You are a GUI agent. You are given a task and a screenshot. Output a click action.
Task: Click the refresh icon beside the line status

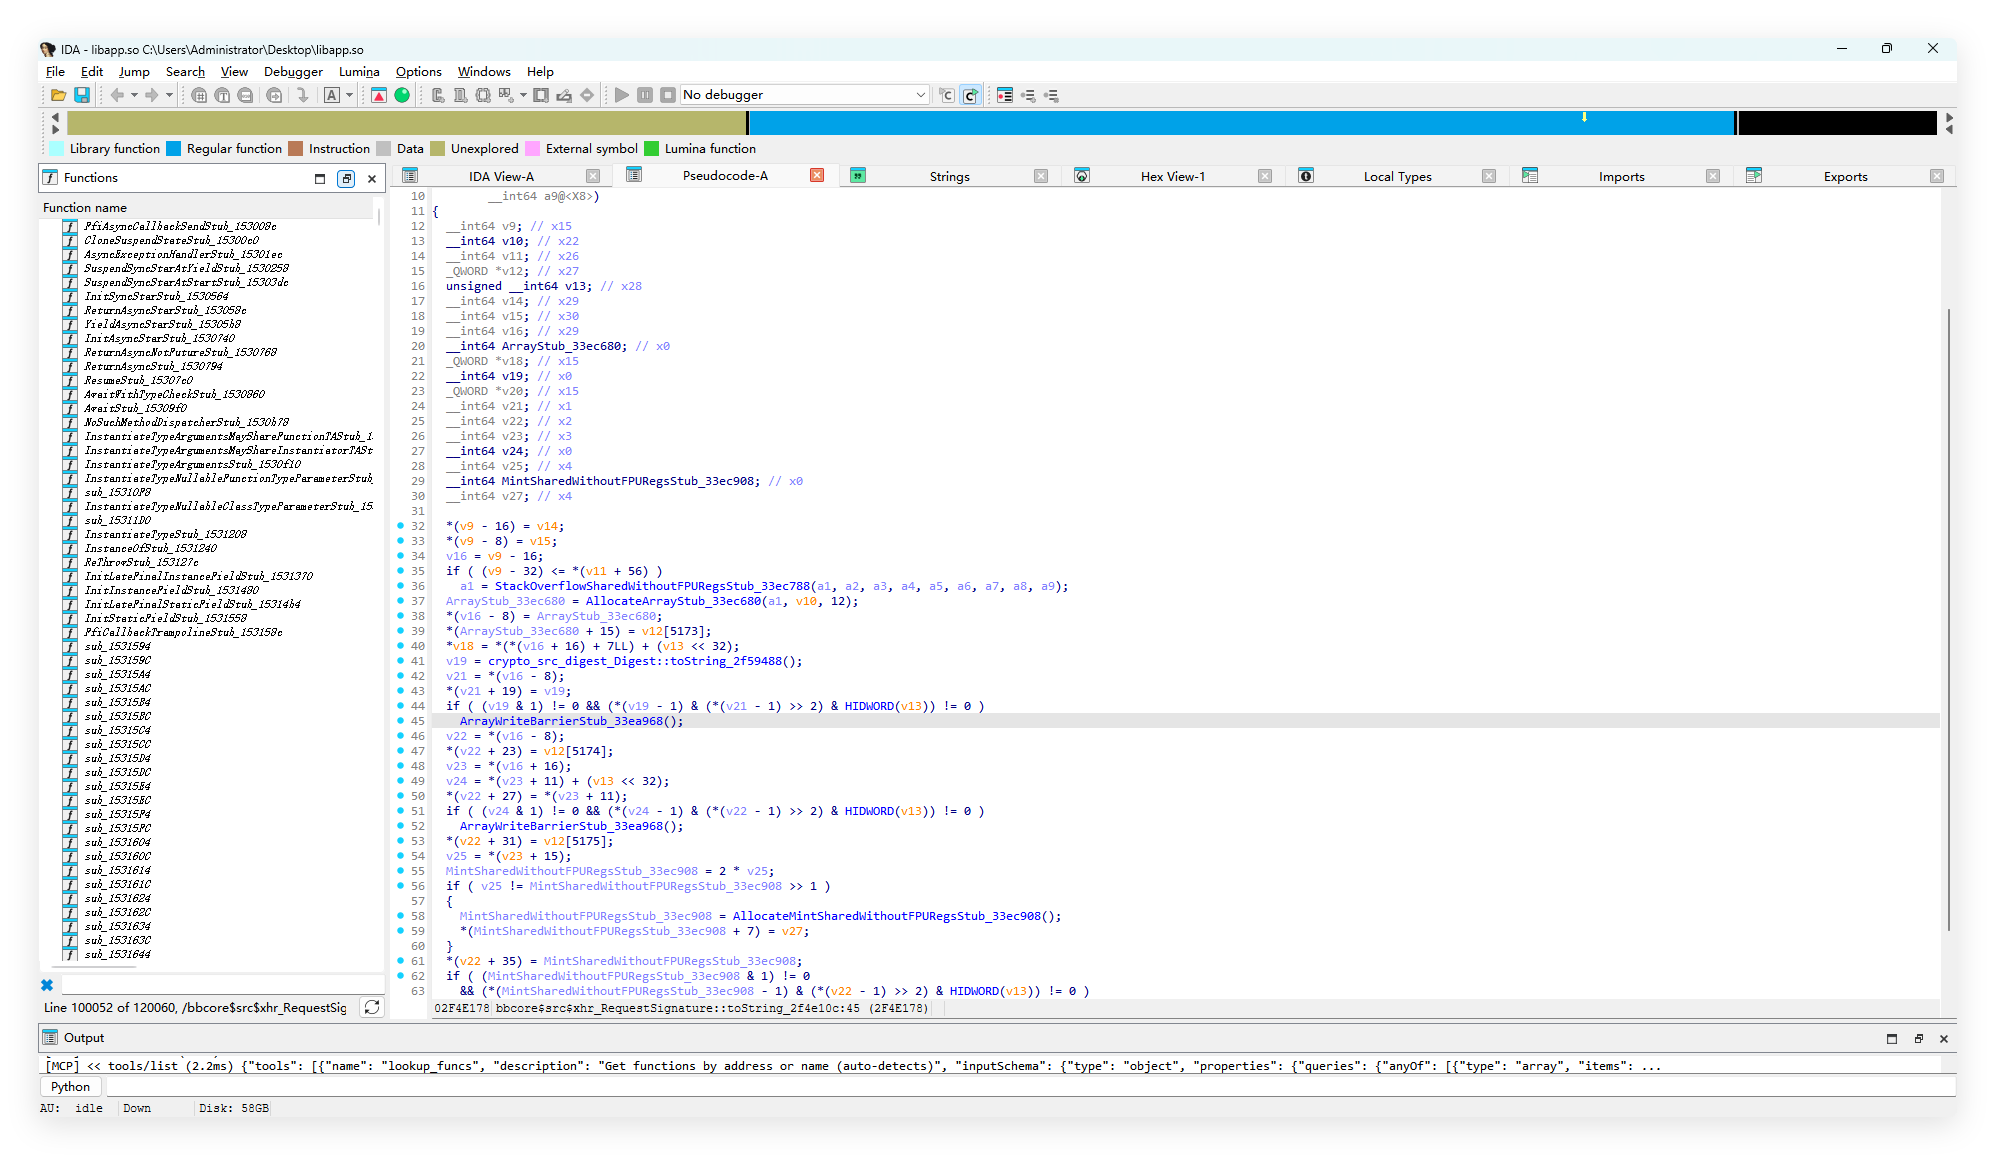[372, 1007]
